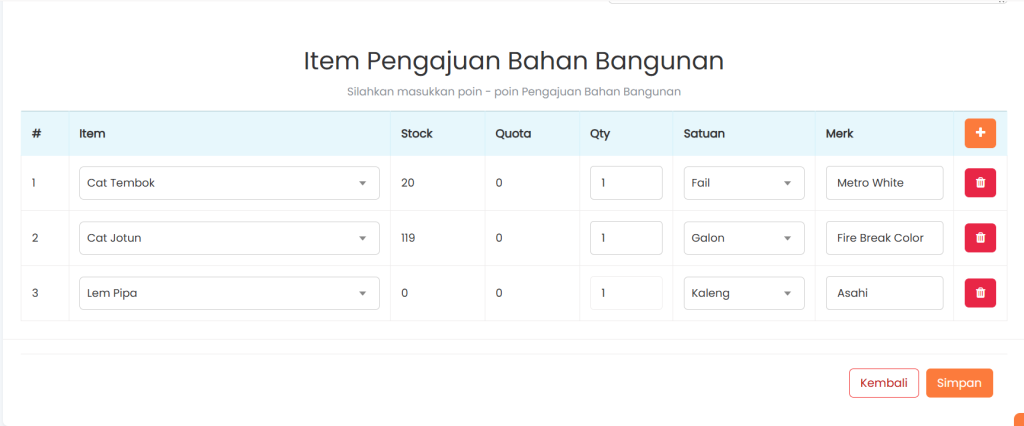1024x426 pixels.
Task: Click the Kembali button
Action: 883,383
